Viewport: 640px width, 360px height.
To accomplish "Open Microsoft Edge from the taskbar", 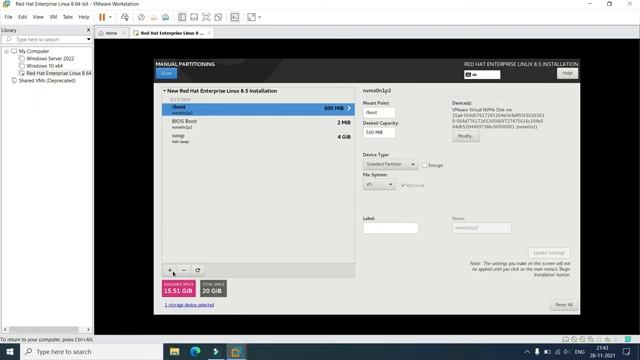I will point(195,352).
